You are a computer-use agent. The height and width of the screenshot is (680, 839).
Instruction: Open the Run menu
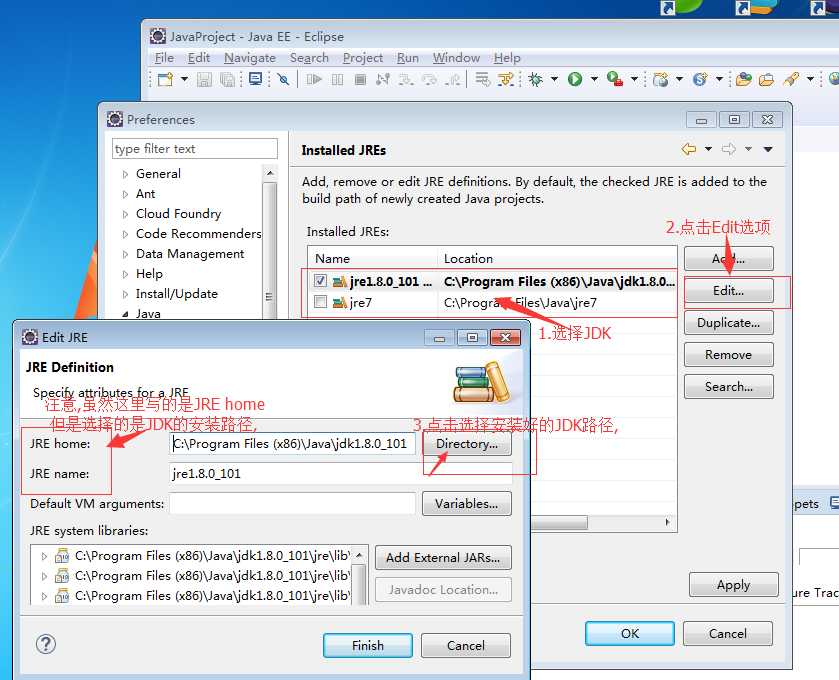[x=408, y=58]
